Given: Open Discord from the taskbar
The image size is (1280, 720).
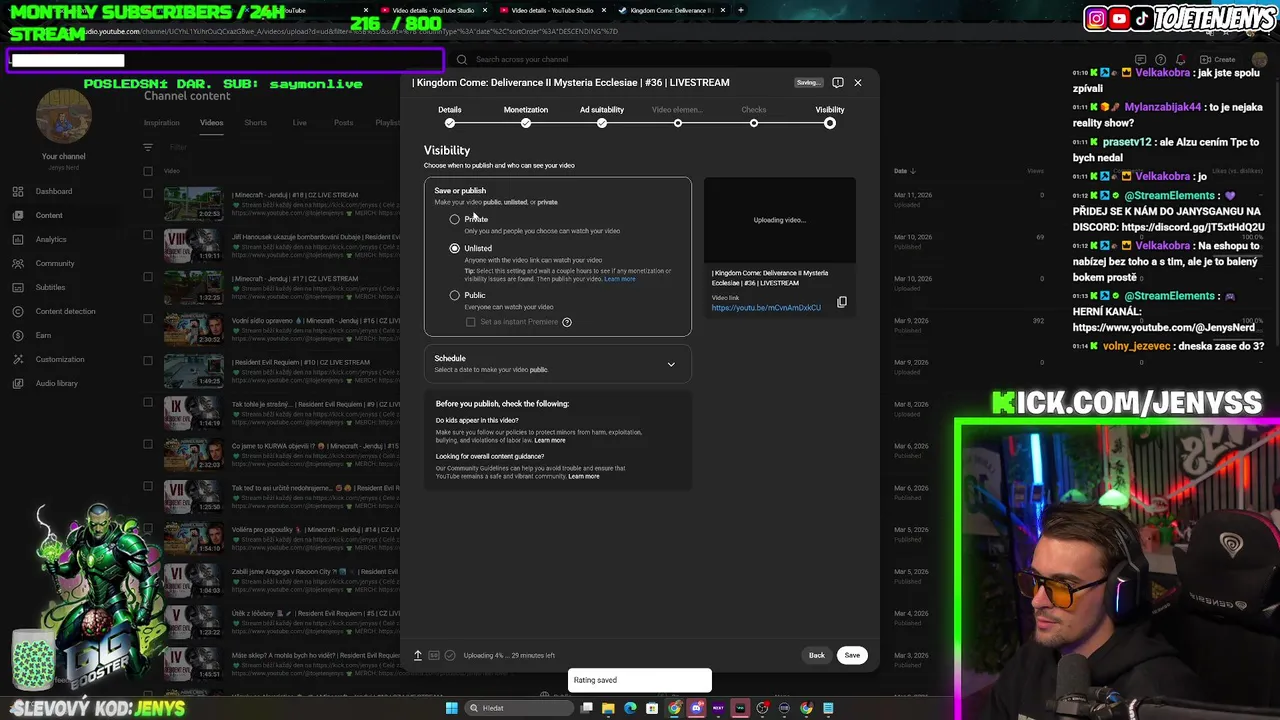Looking at the screenshot, I should (696, 708).
